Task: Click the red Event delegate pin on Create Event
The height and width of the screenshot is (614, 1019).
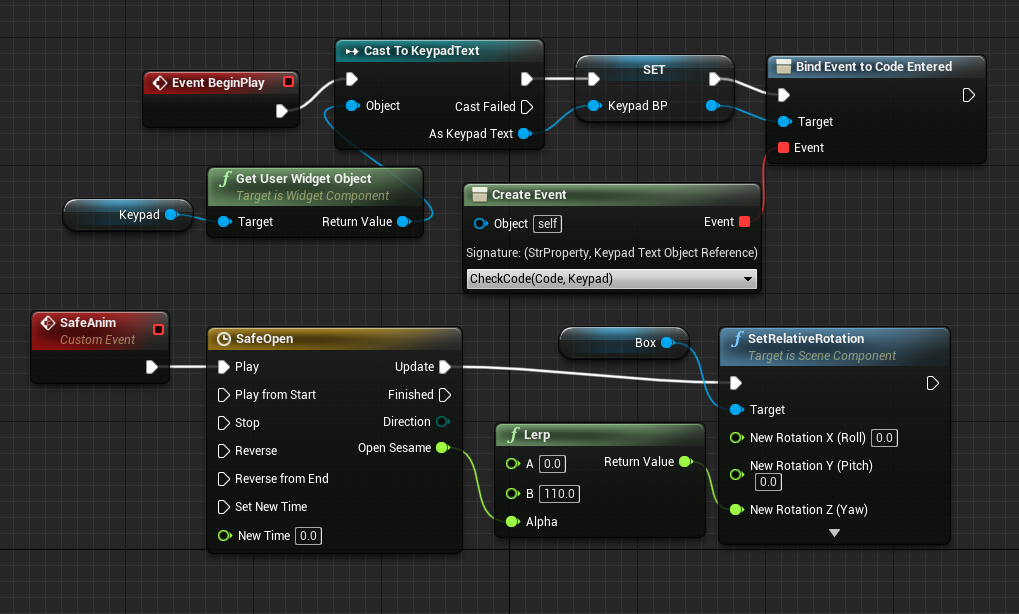Action: 744,222
